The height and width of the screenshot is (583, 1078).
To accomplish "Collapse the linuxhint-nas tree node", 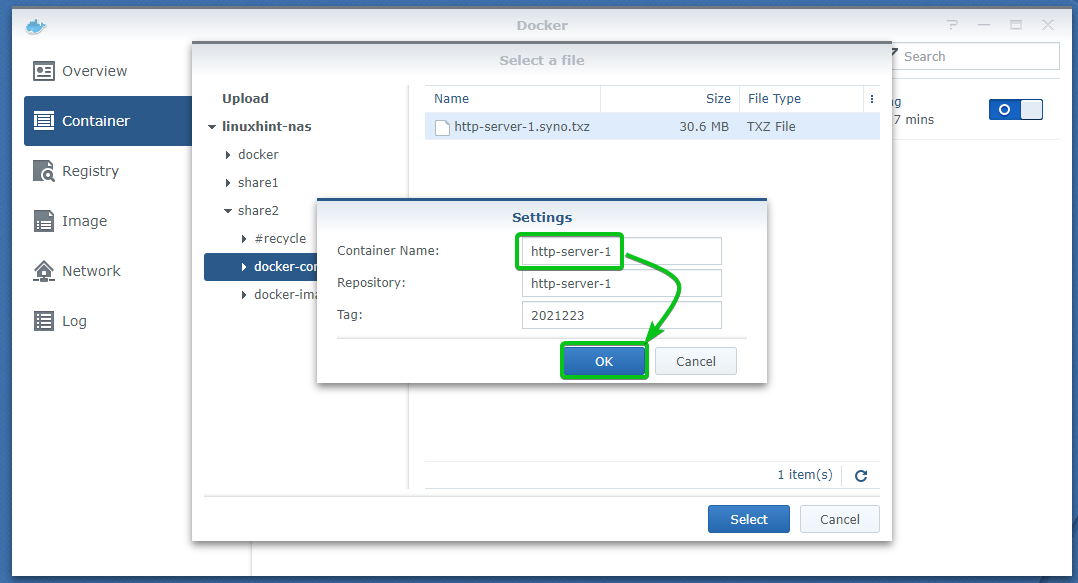I will (x=212, y=127).
